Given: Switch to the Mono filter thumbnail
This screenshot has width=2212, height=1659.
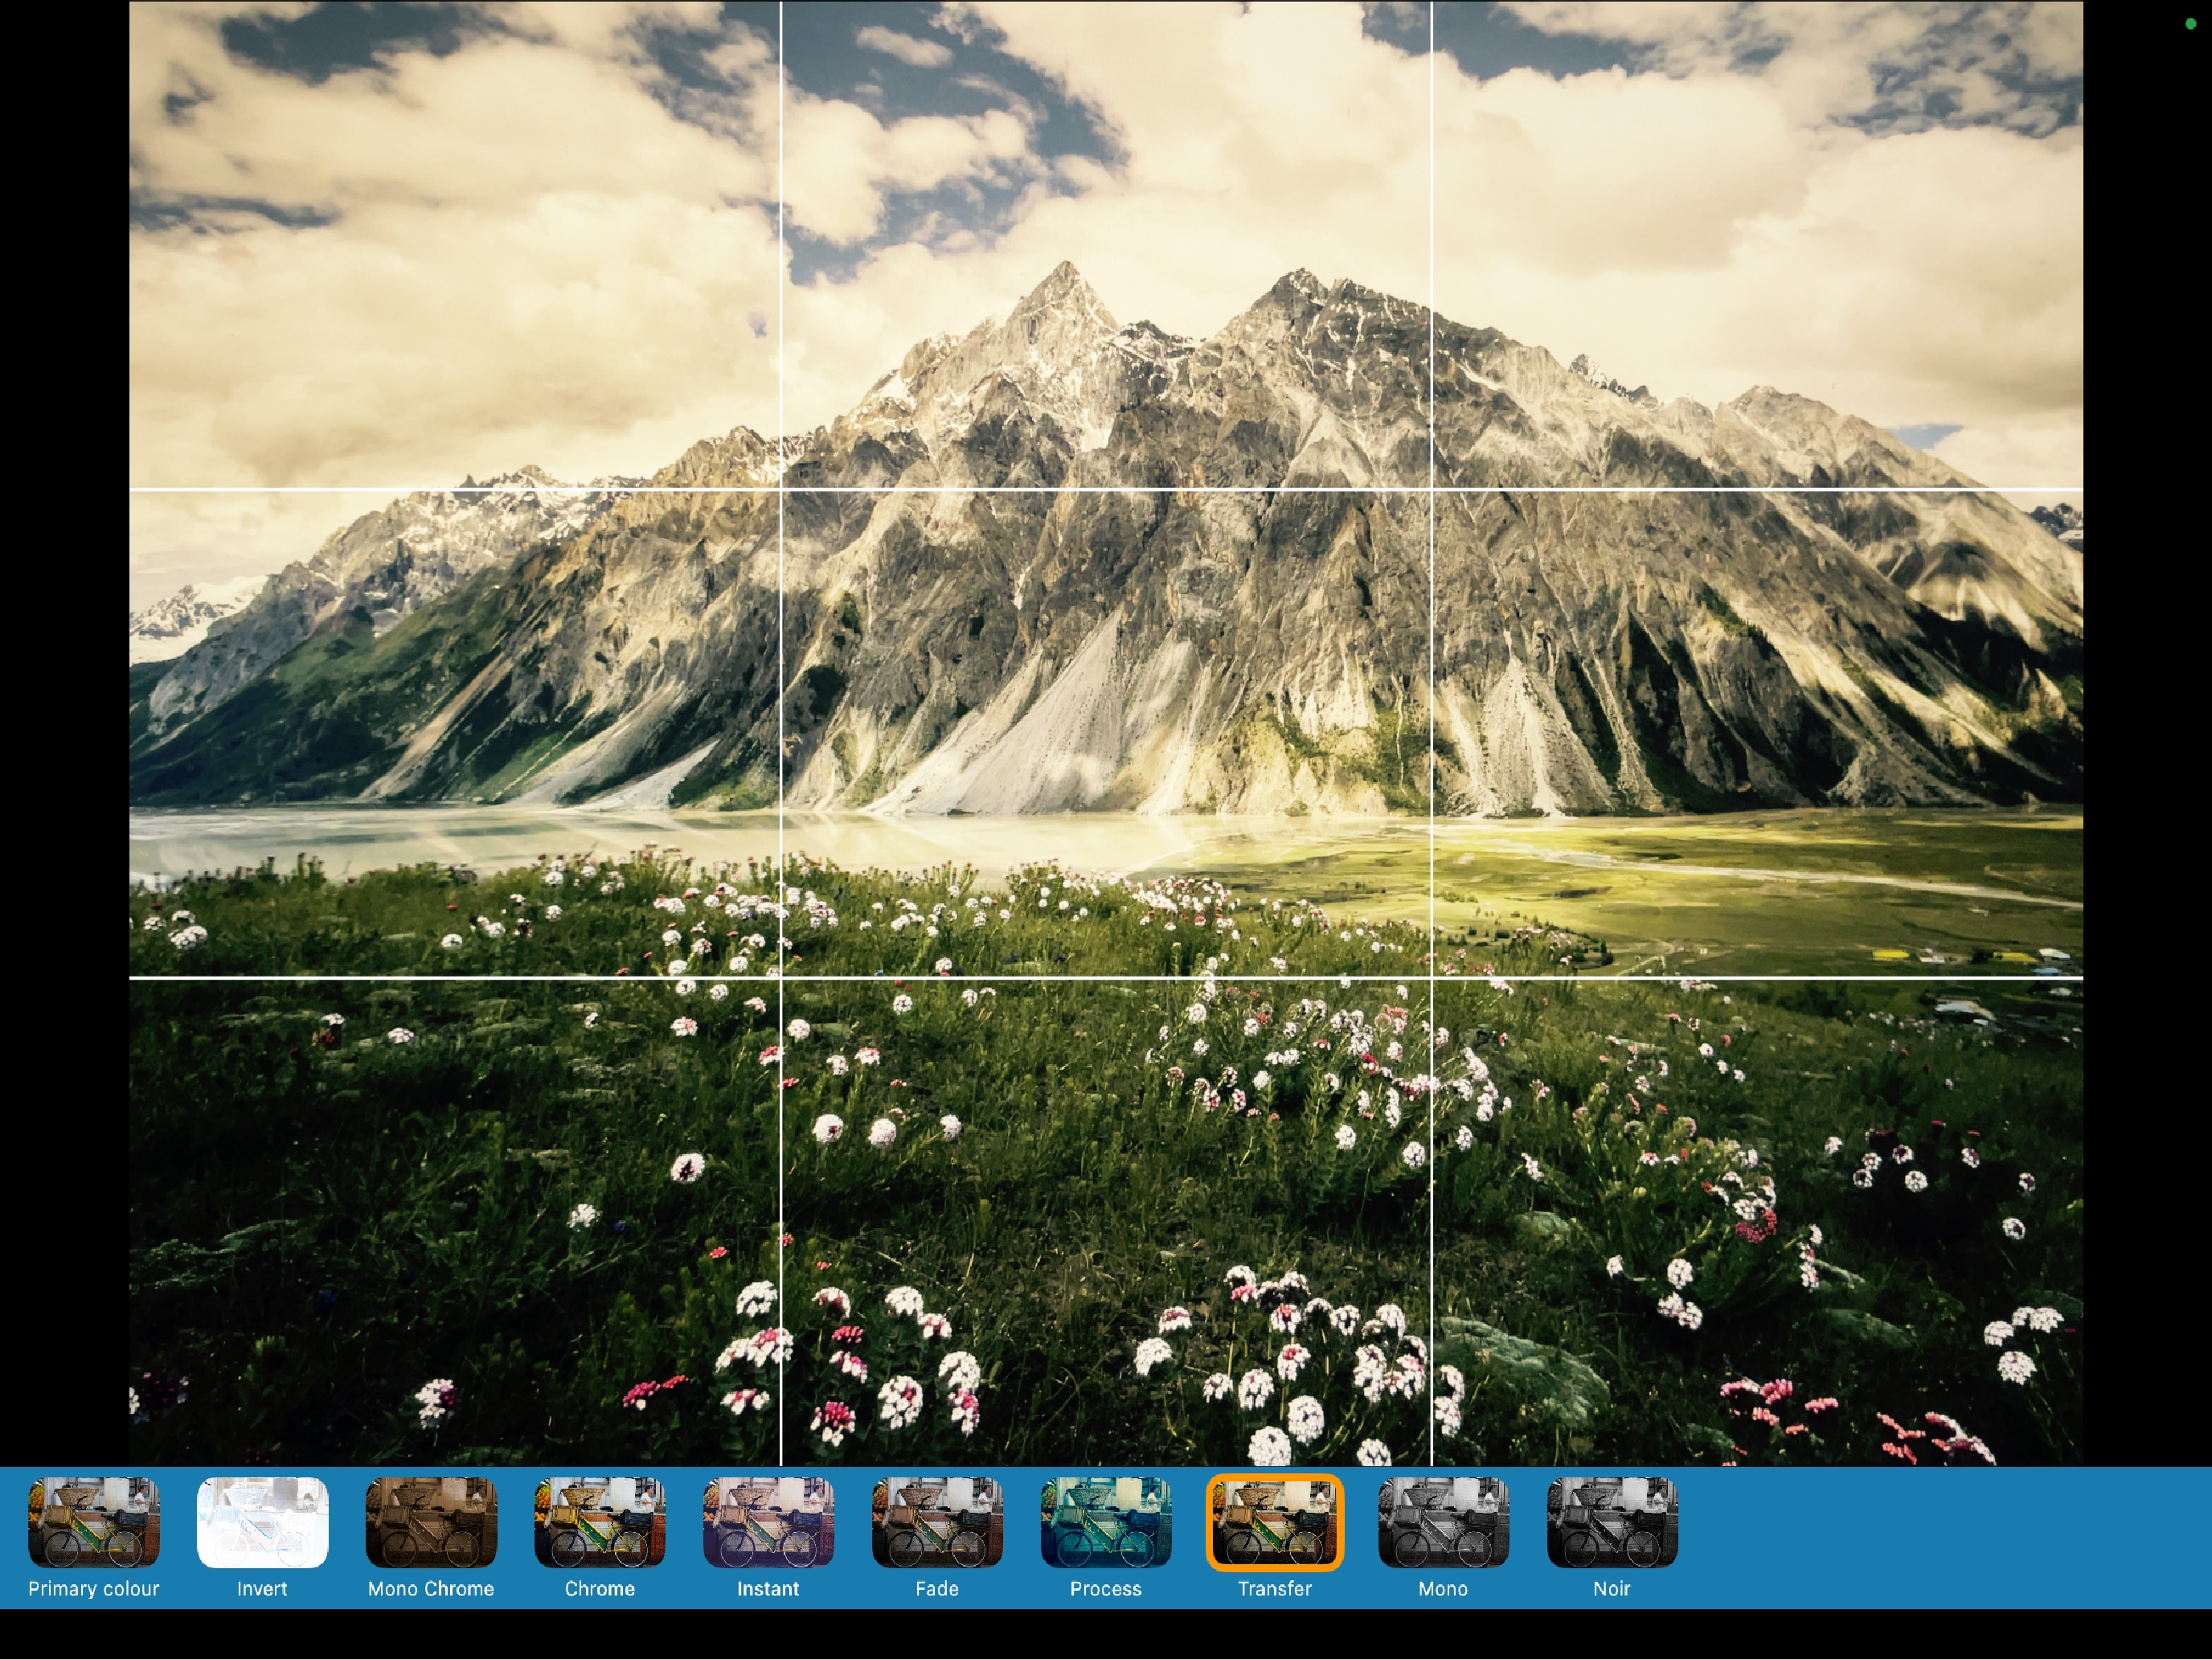Looking at the screenshot, I should click(1443, 1522).
